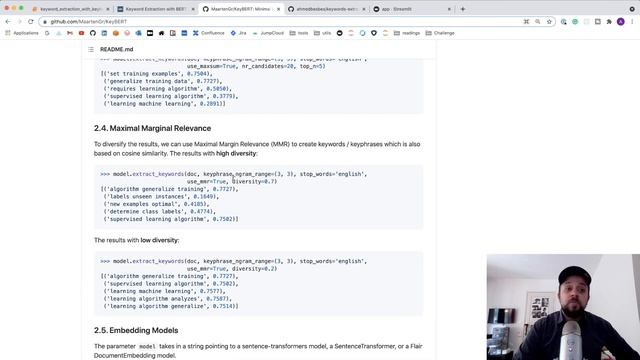The width and height of the screenshot is (640, 360).
Task: Open the readings bookmarks folder
Action: [407, 33]
